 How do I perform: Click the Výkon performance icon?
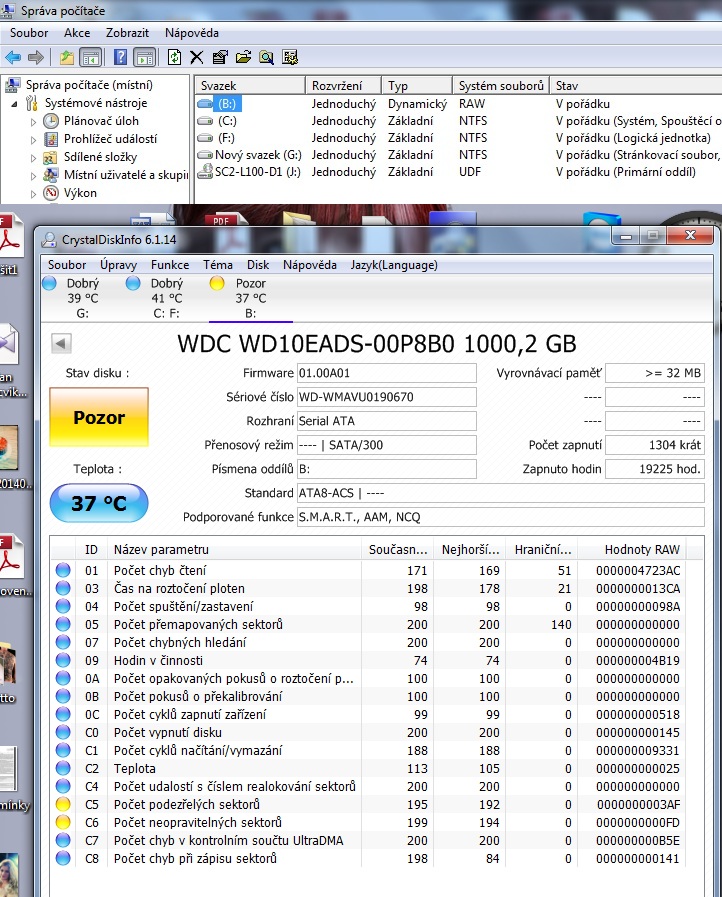(51, 193)
